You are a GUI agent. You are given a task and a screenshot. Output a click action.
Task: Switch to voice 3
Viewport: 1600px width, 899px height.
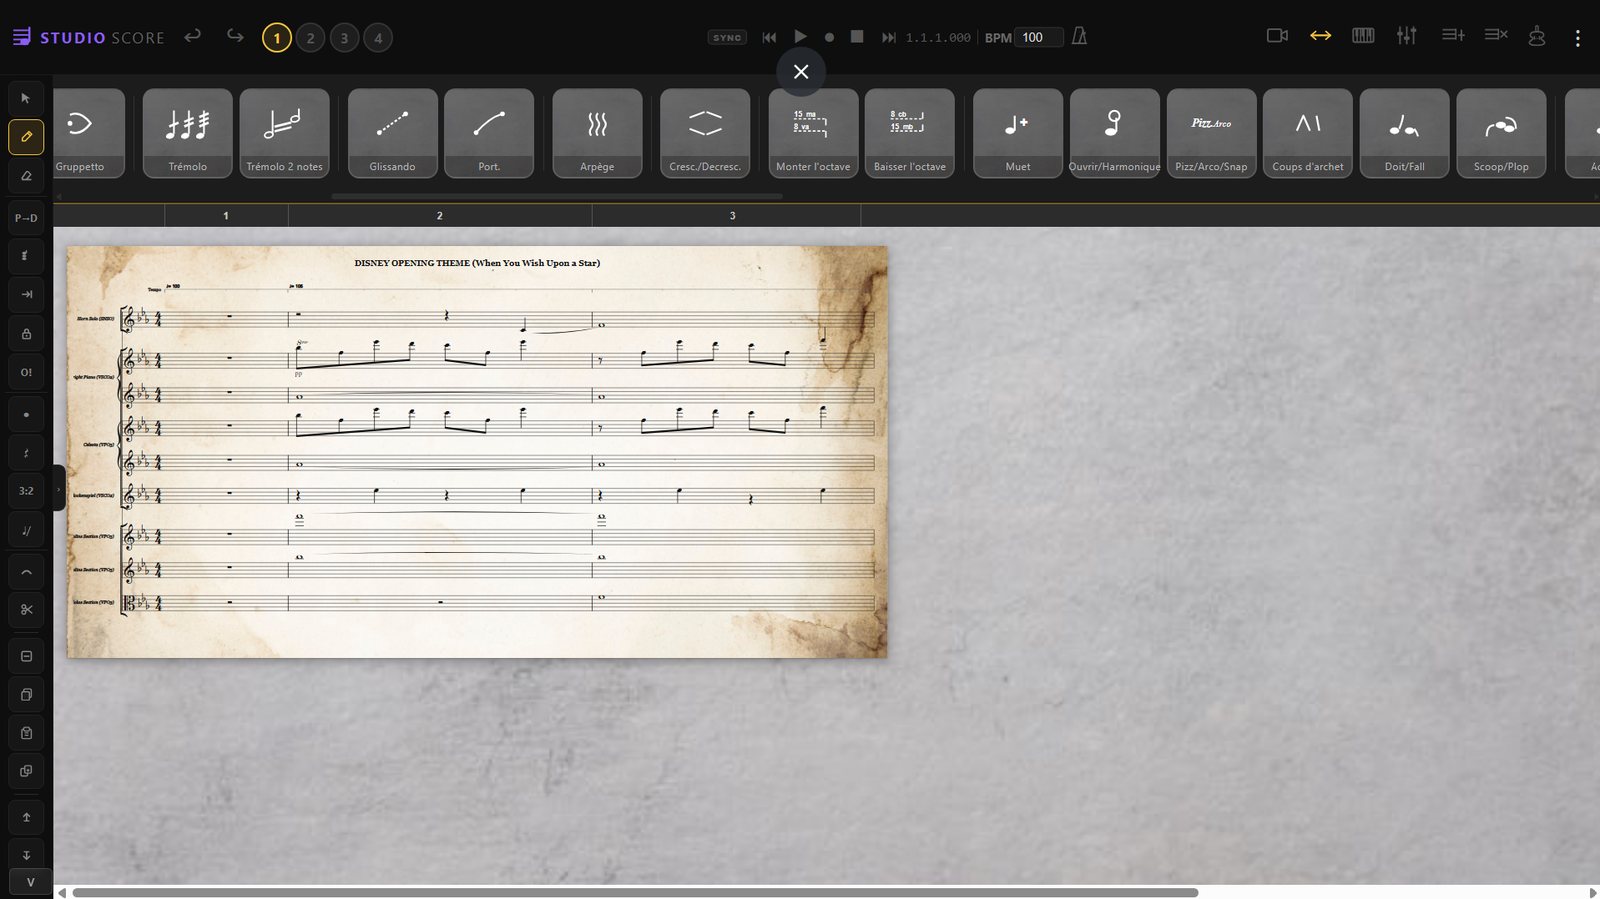pyautogui.click(x=345, y=38)
